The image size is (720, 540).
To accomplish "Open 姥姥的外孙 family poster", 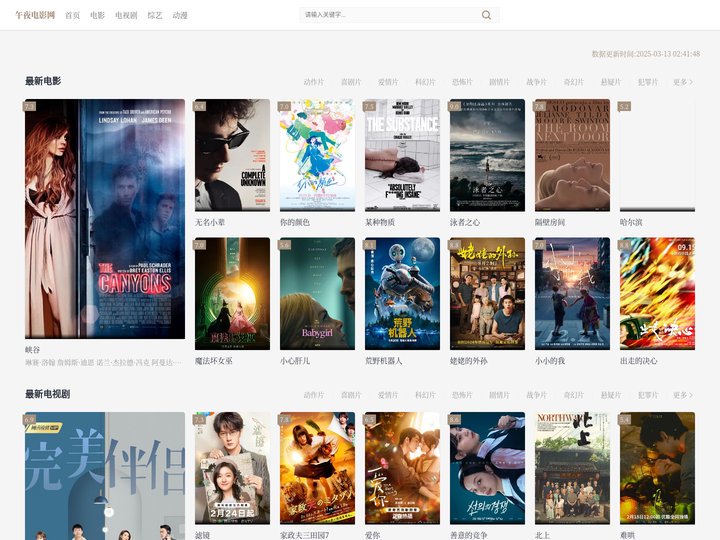I will tap(487, 294).
